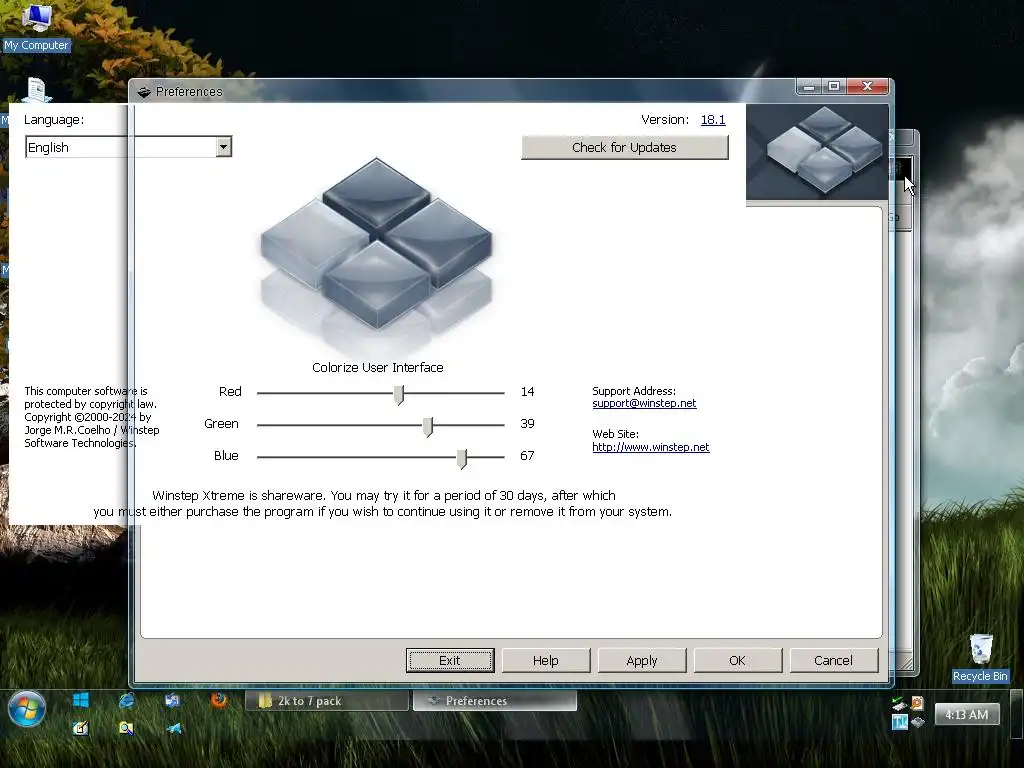Click the Help button
This screenshot has height=768, width=1024.
[545, 660]
